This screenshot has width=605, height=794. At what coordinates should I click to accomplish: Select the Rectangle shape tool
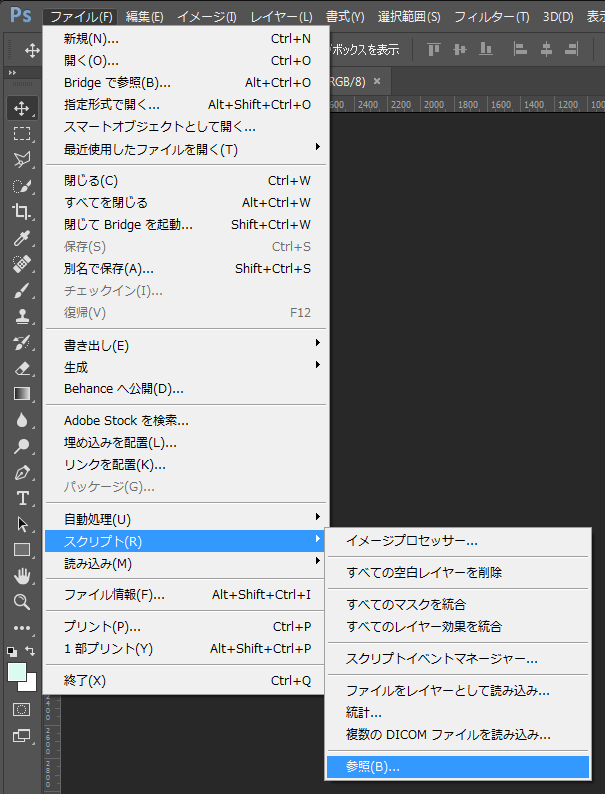pos(22,550)
